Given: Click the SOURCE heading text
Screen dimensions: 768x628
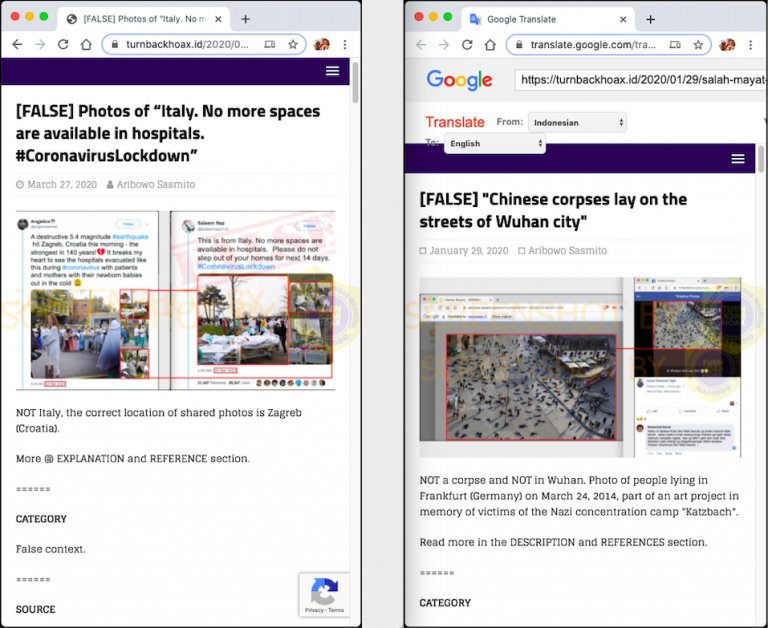Looking at the screenshot, I should pyautogui.click(x=35, y=609).
